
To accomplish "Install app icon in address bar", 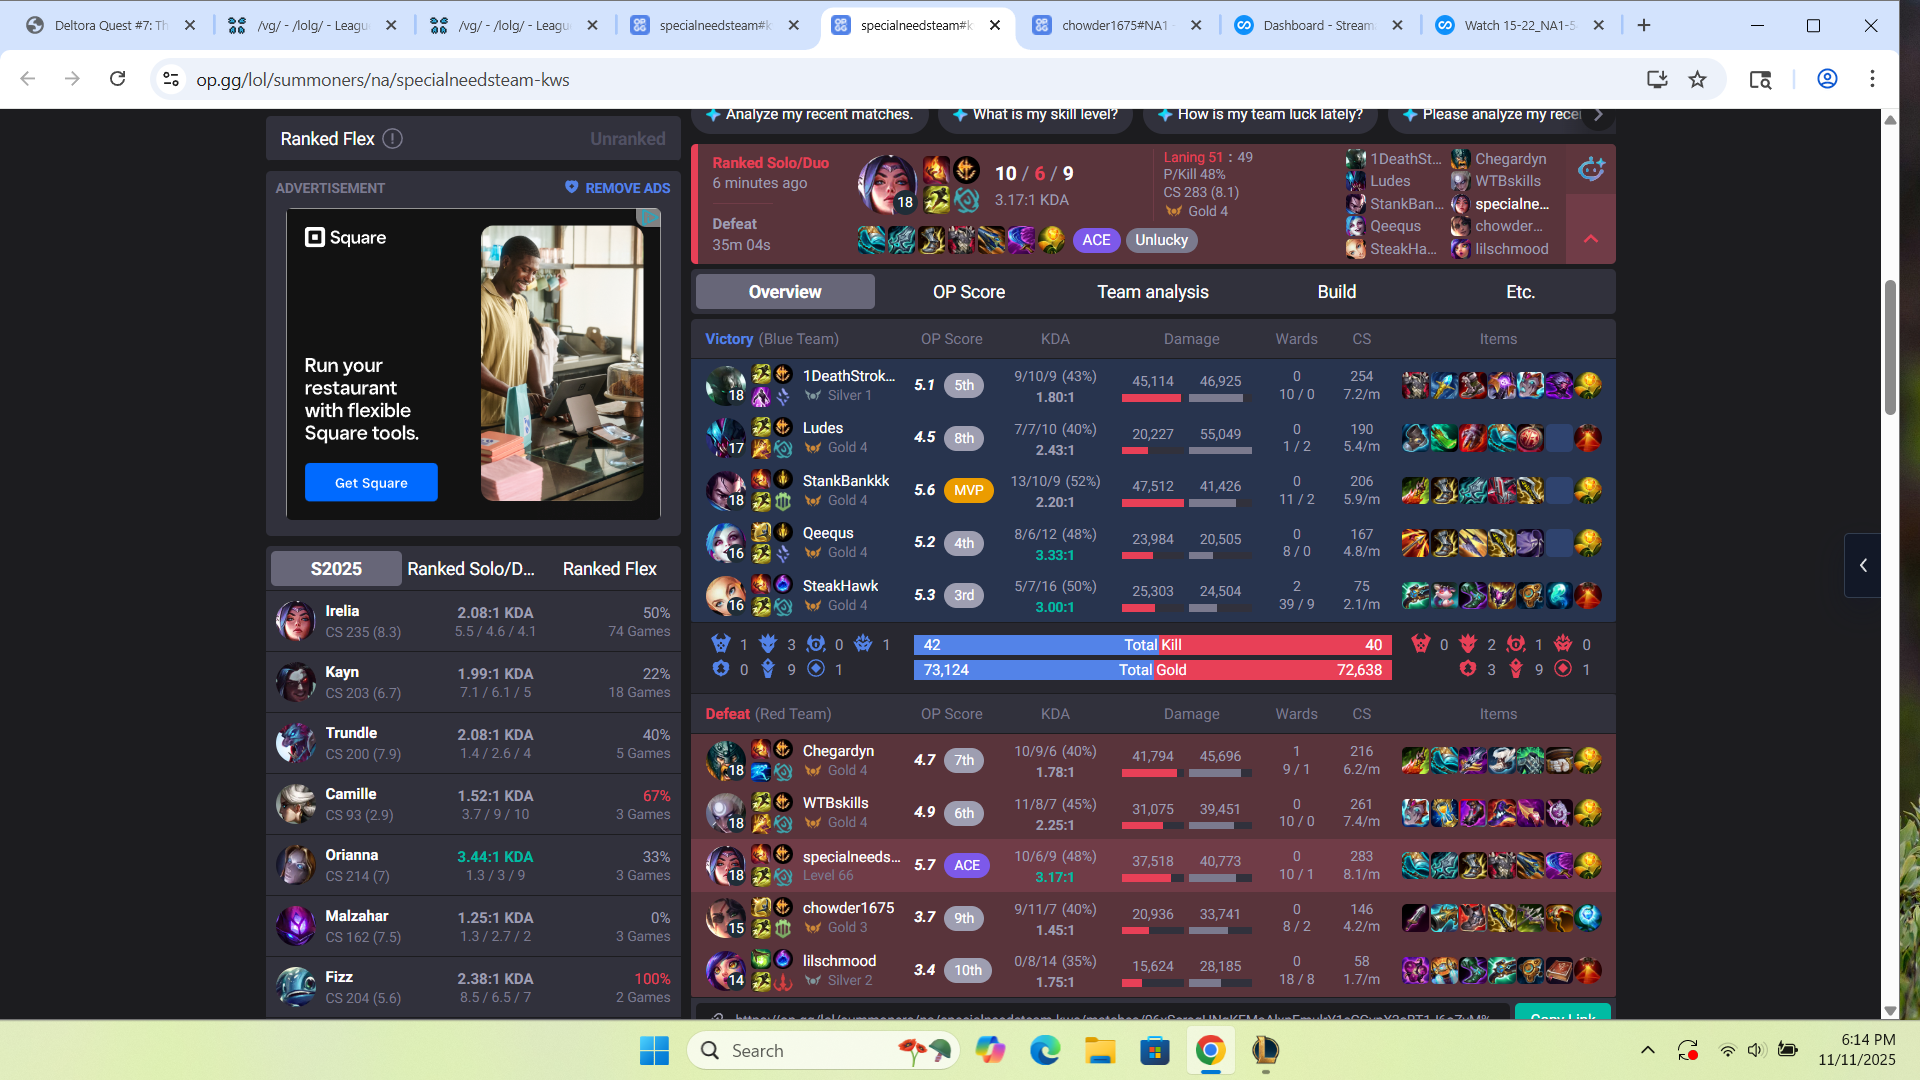I will [1657, 79].
